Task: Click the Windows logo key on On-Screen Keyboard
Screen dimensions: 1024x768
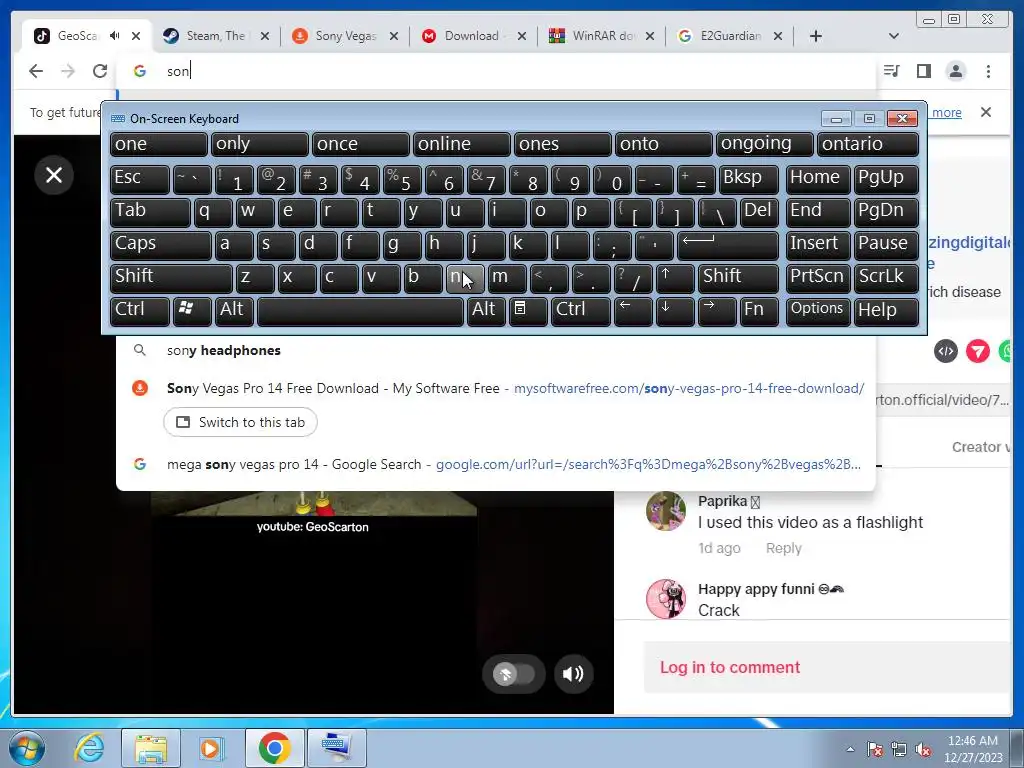Action: pos(192,311)
